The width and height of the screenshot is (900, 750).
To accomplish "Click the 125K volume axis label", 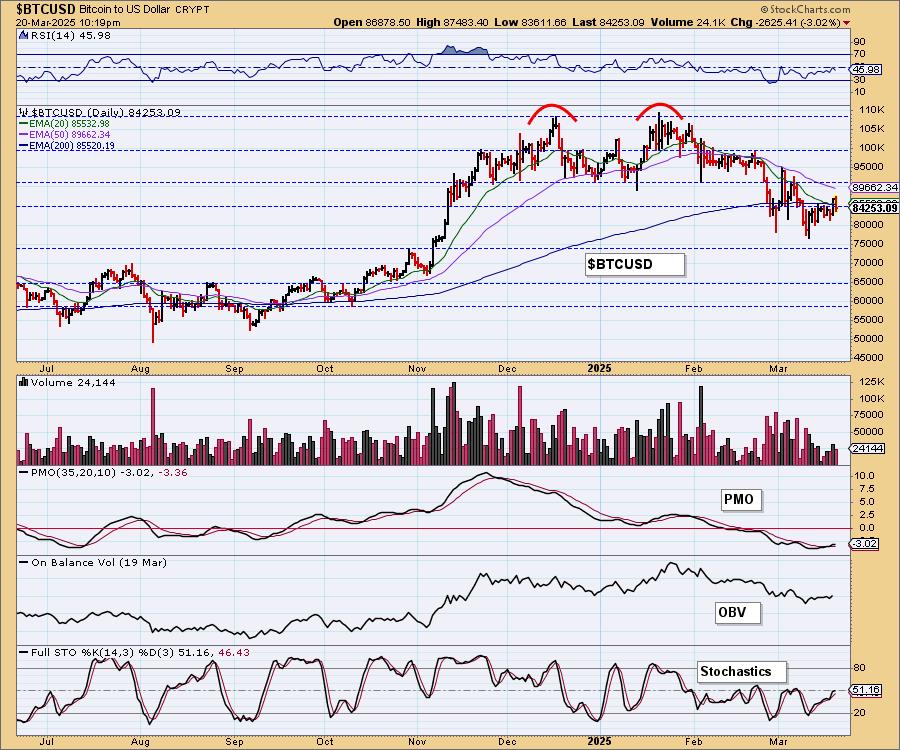I will (x=871, y=382).
